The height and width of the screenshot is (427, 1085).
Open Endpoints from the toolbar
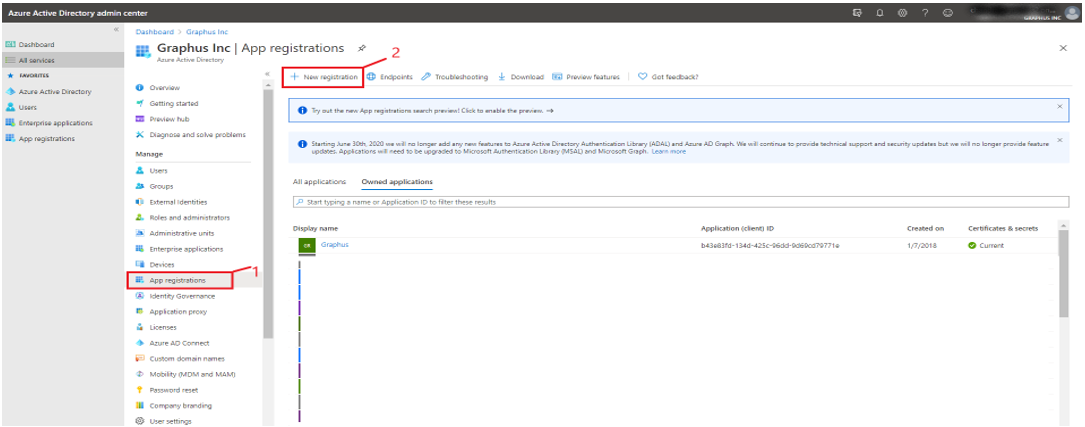(390, 77)
